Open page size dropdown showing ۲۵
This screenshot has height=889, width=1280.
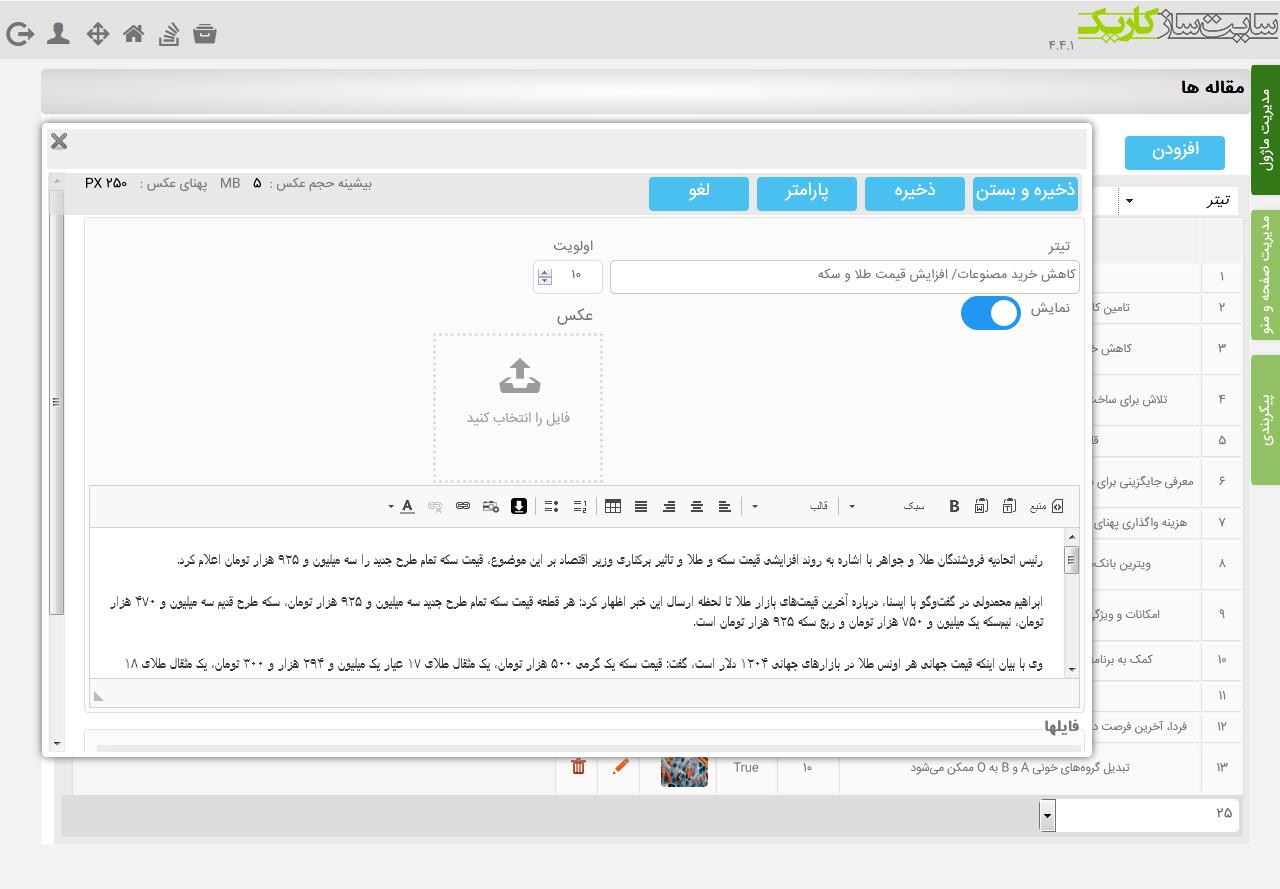(1139, 815)
